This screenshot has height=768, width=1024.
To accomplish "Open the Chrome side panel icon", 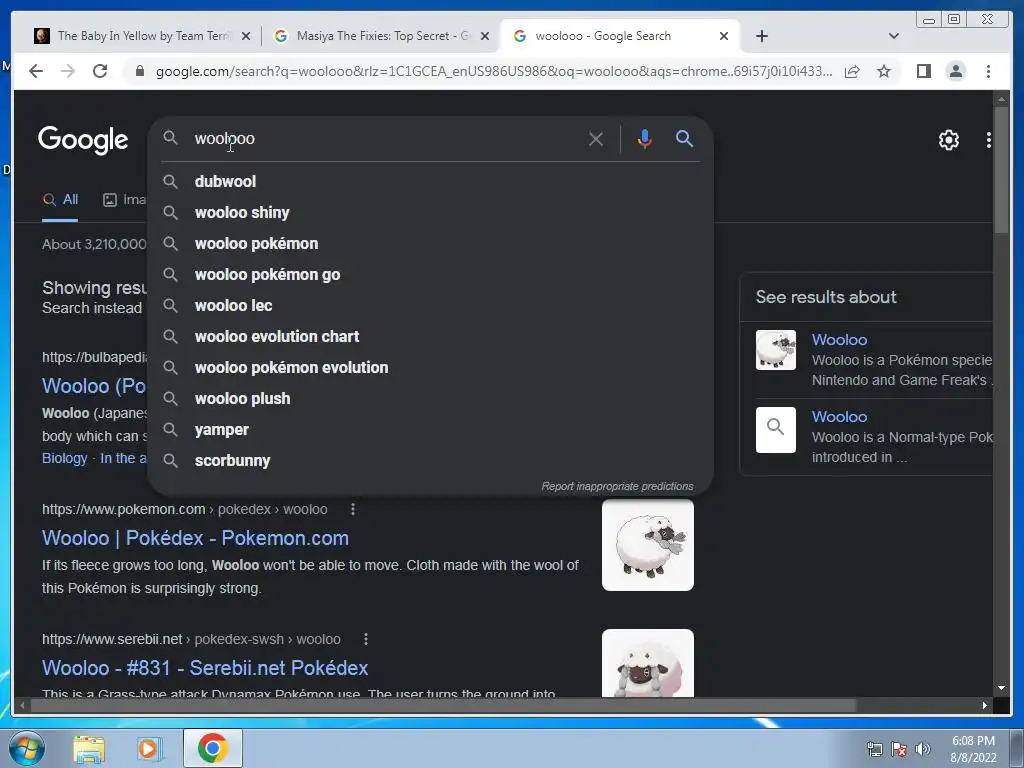I will [923, 71].
